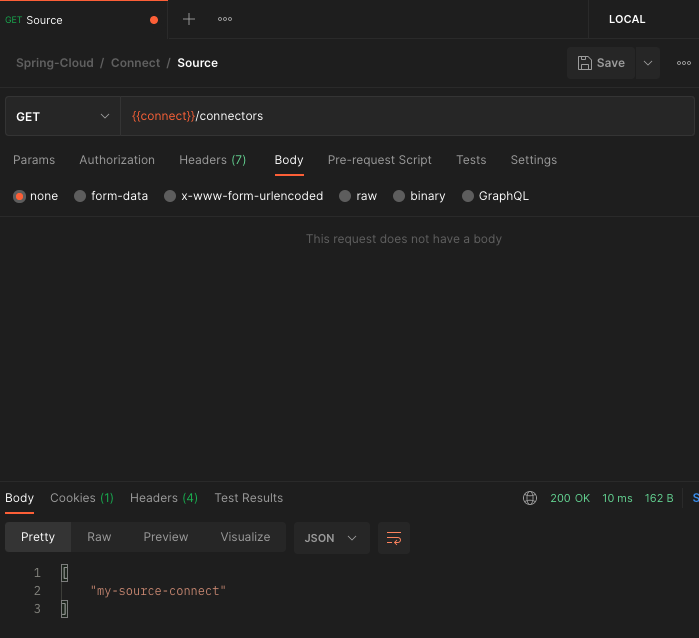Choose the raw body type radio
The height and width of the screenshot is (638, 699).
tap(345, 196)
